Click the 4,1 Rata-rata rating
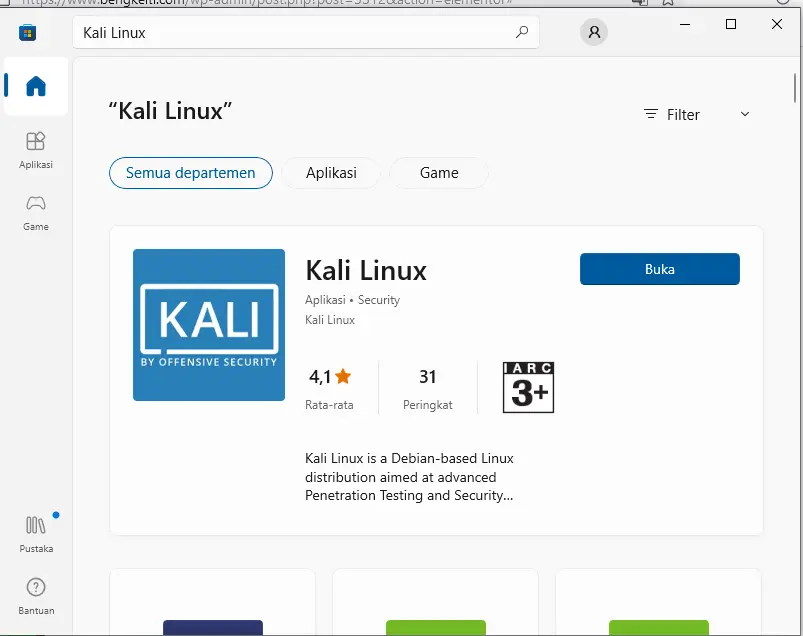Viewport: 803px width, 636px height. coord(329,389)
